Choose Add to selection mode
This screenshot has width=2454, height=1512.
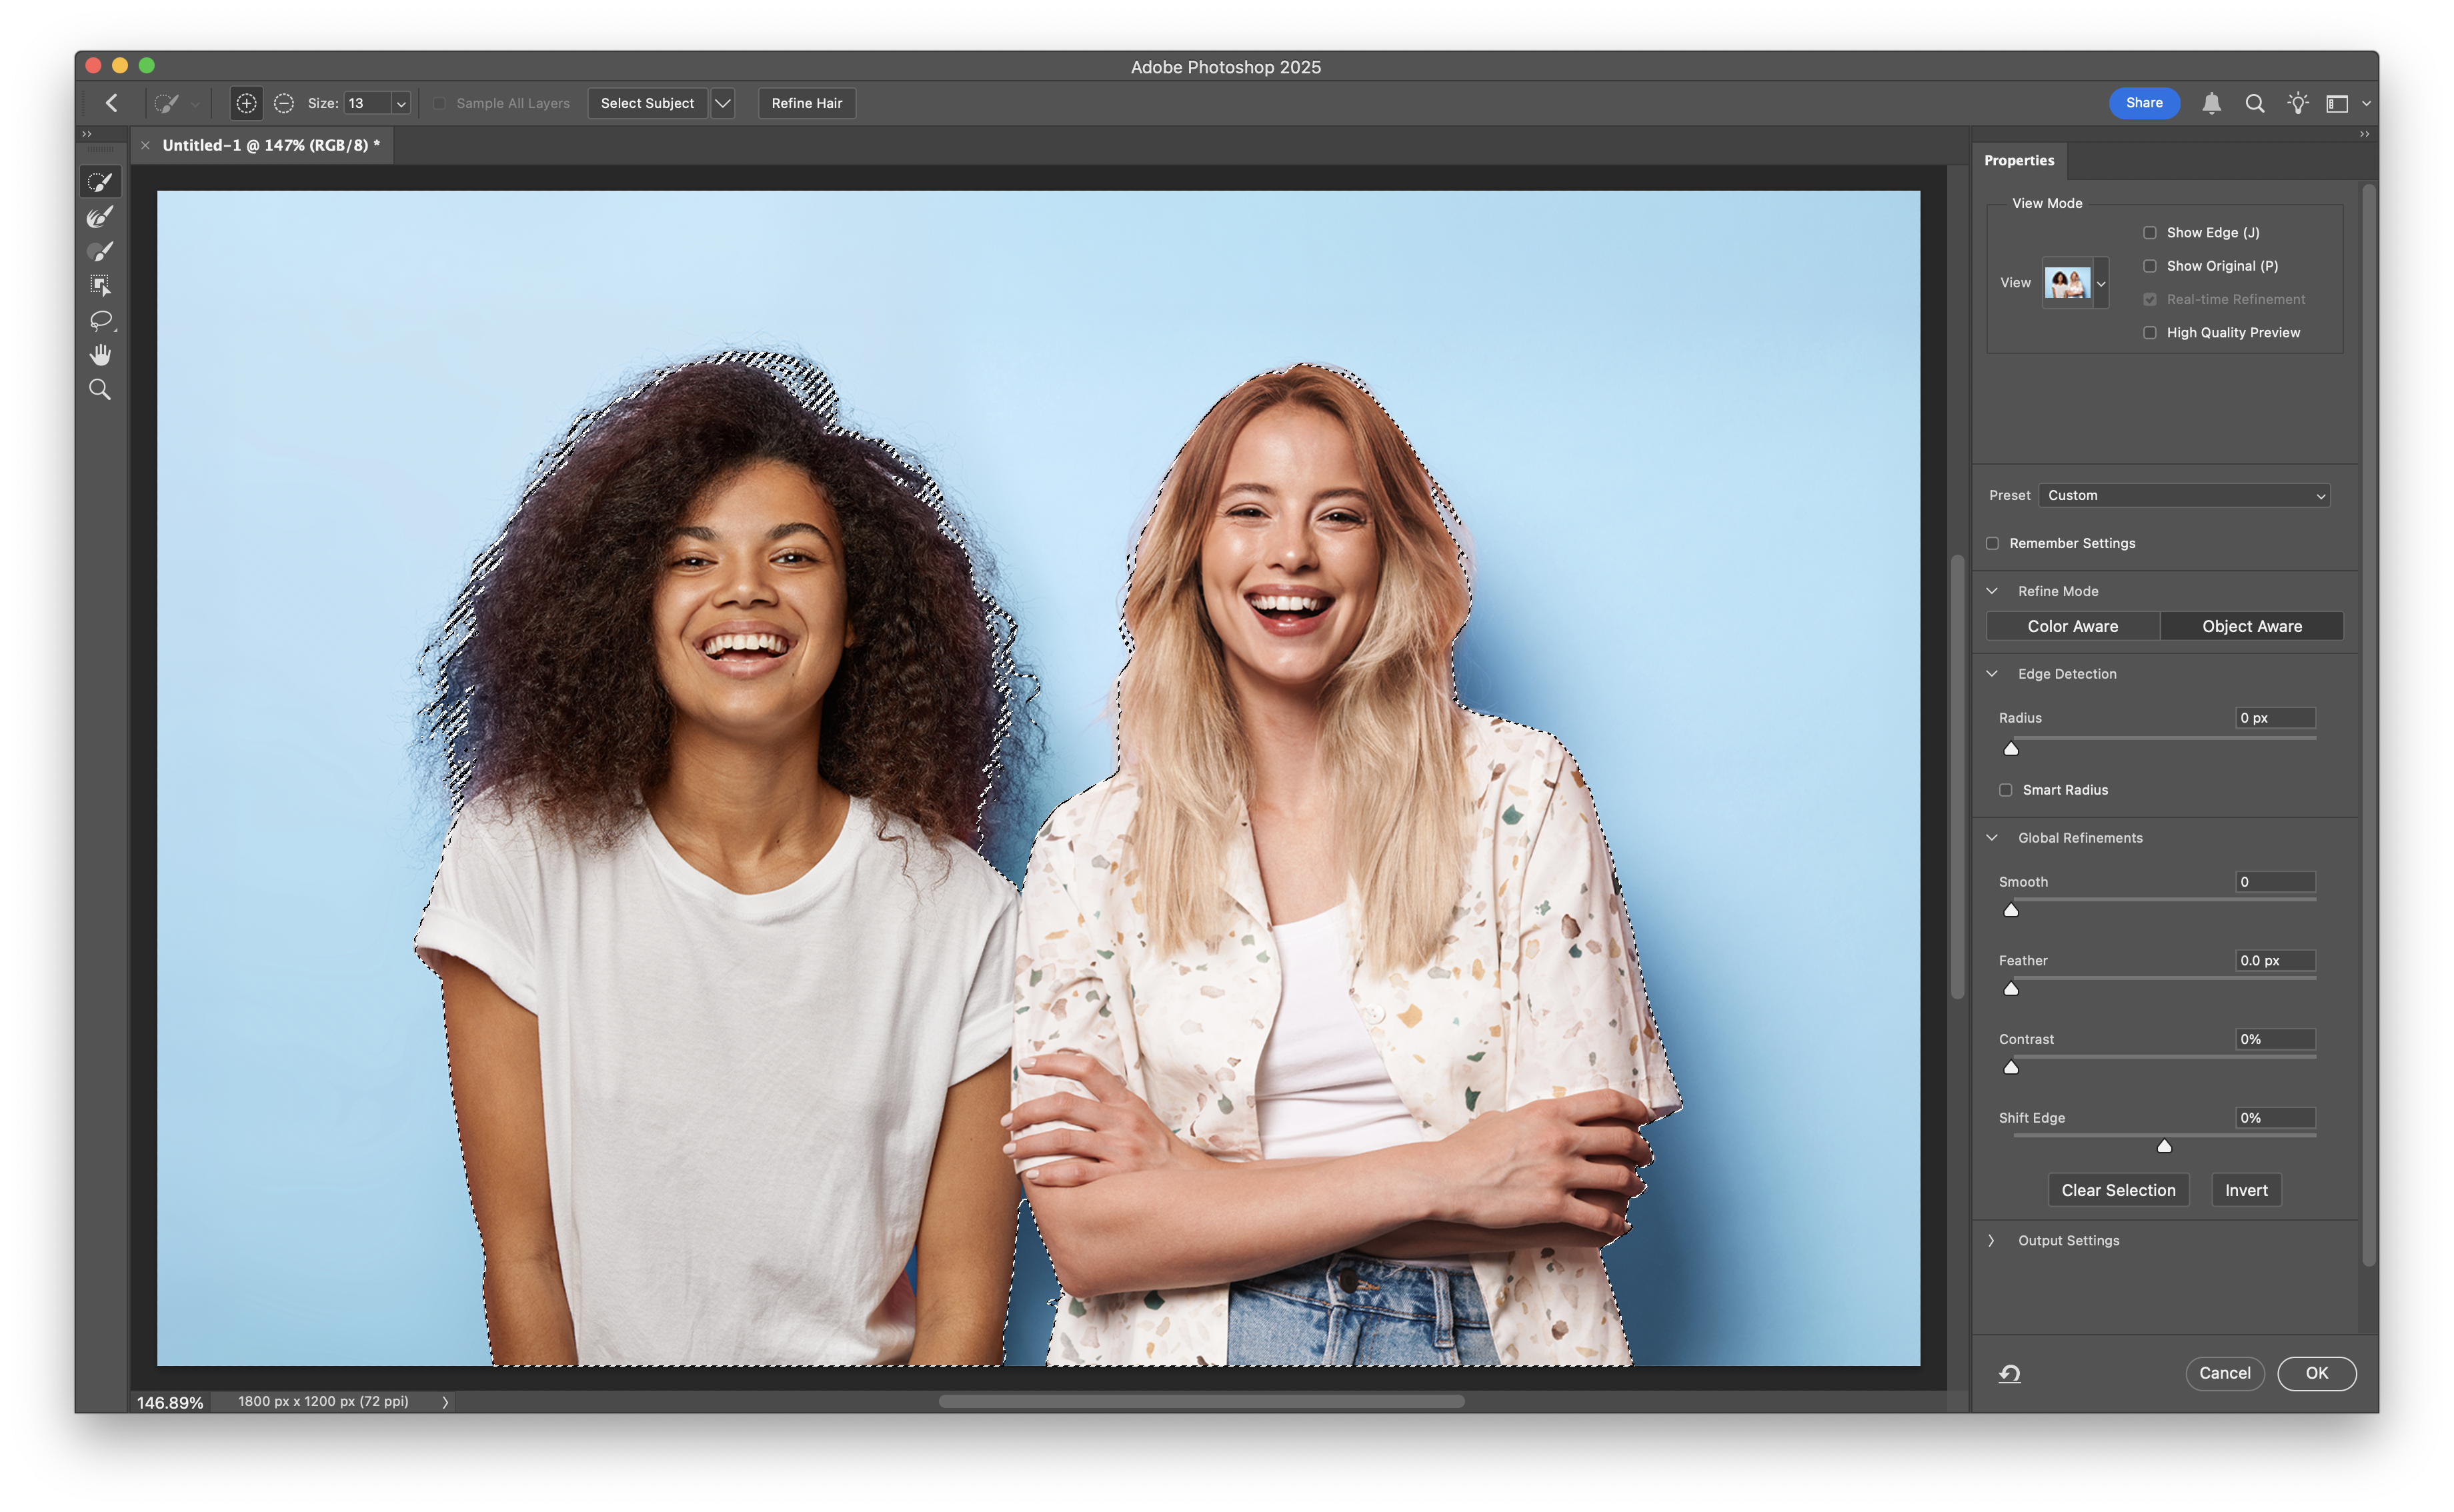pos(246,103)
